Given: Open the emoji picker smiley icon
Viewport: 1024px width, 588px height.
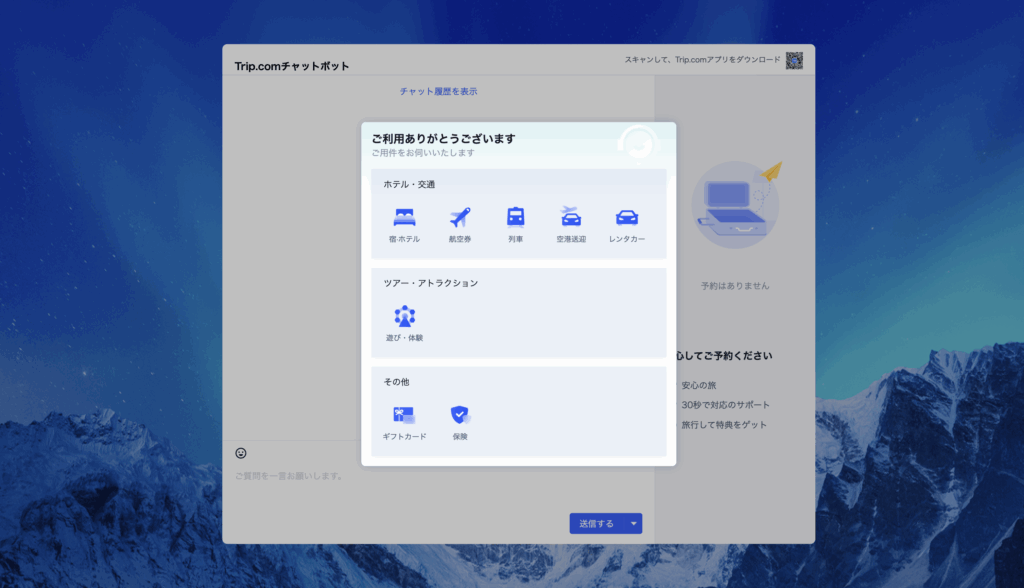Looking at the screenshot, I should pyautogui.click(x=241, y=453).
